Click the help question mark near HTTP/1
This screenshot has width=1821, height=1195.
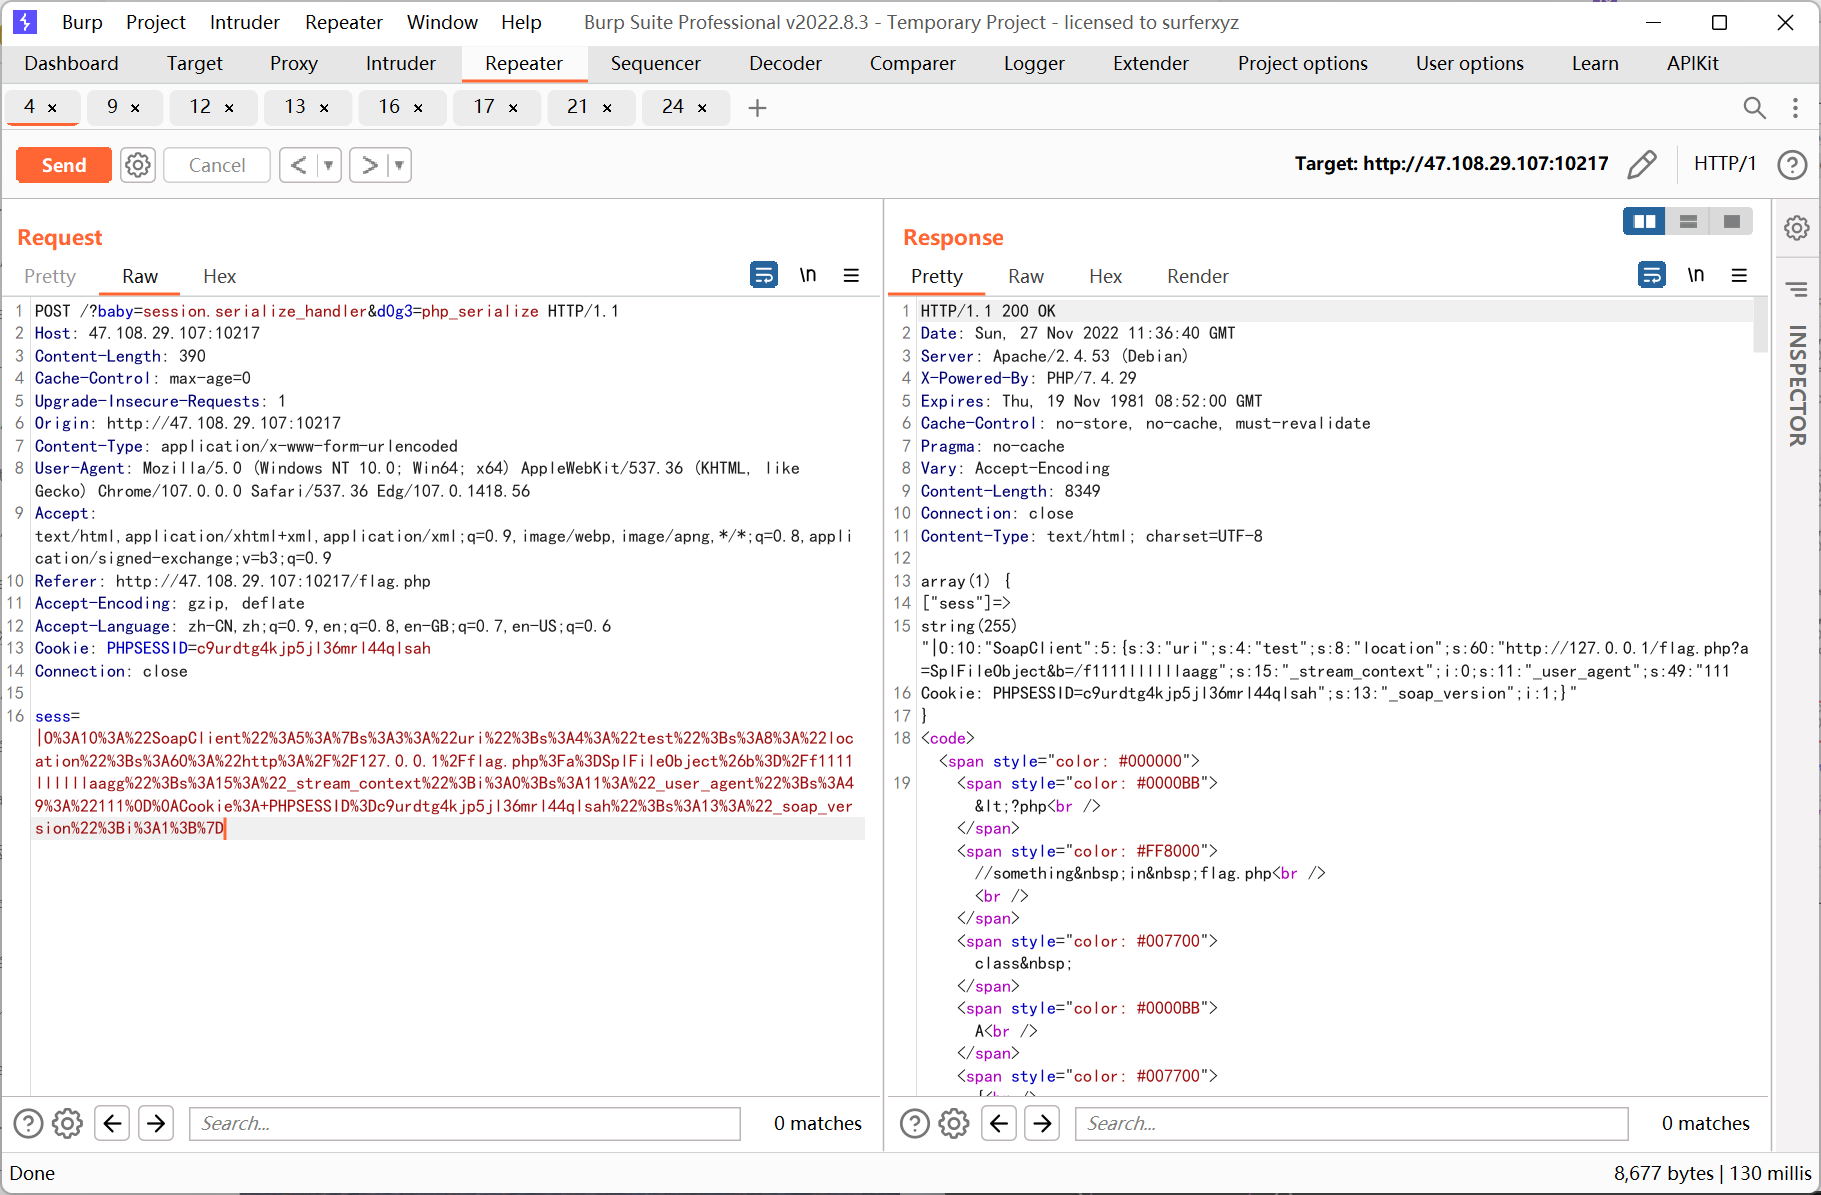click(x=1791, y=164)
